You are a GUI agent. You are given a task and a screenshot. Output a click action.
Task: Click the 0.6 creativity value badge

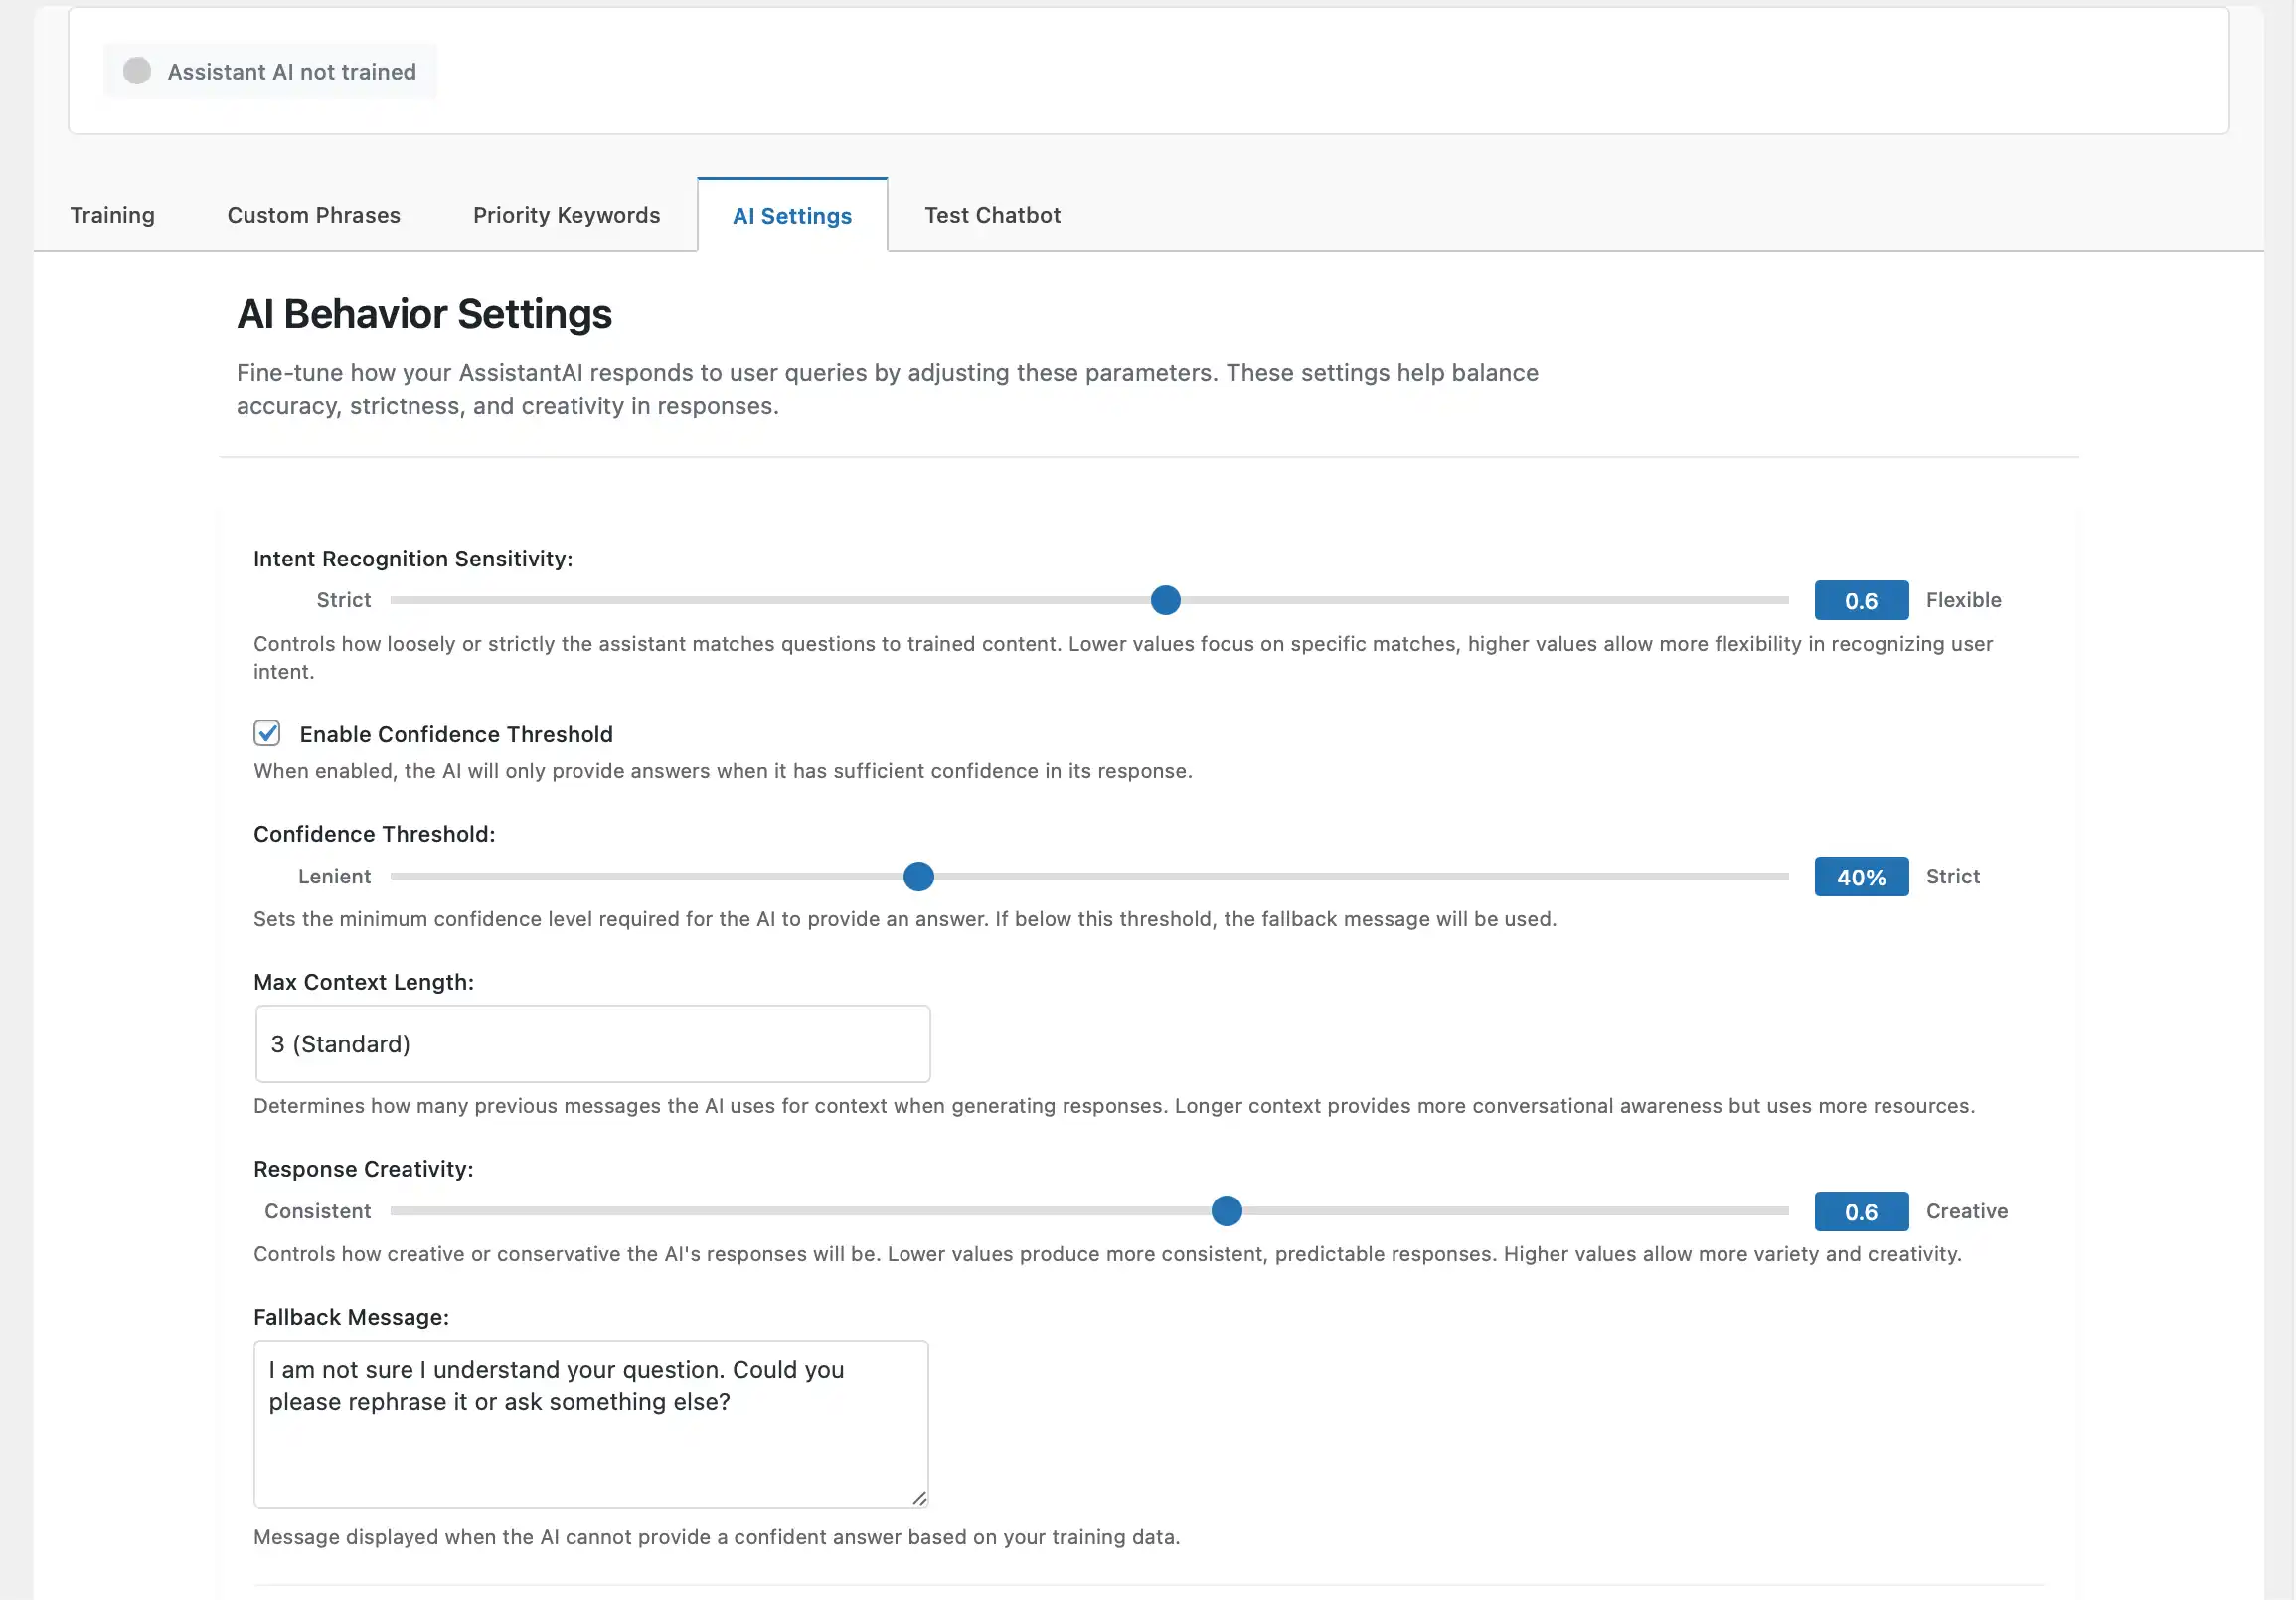click(x=1861, y=1211)
